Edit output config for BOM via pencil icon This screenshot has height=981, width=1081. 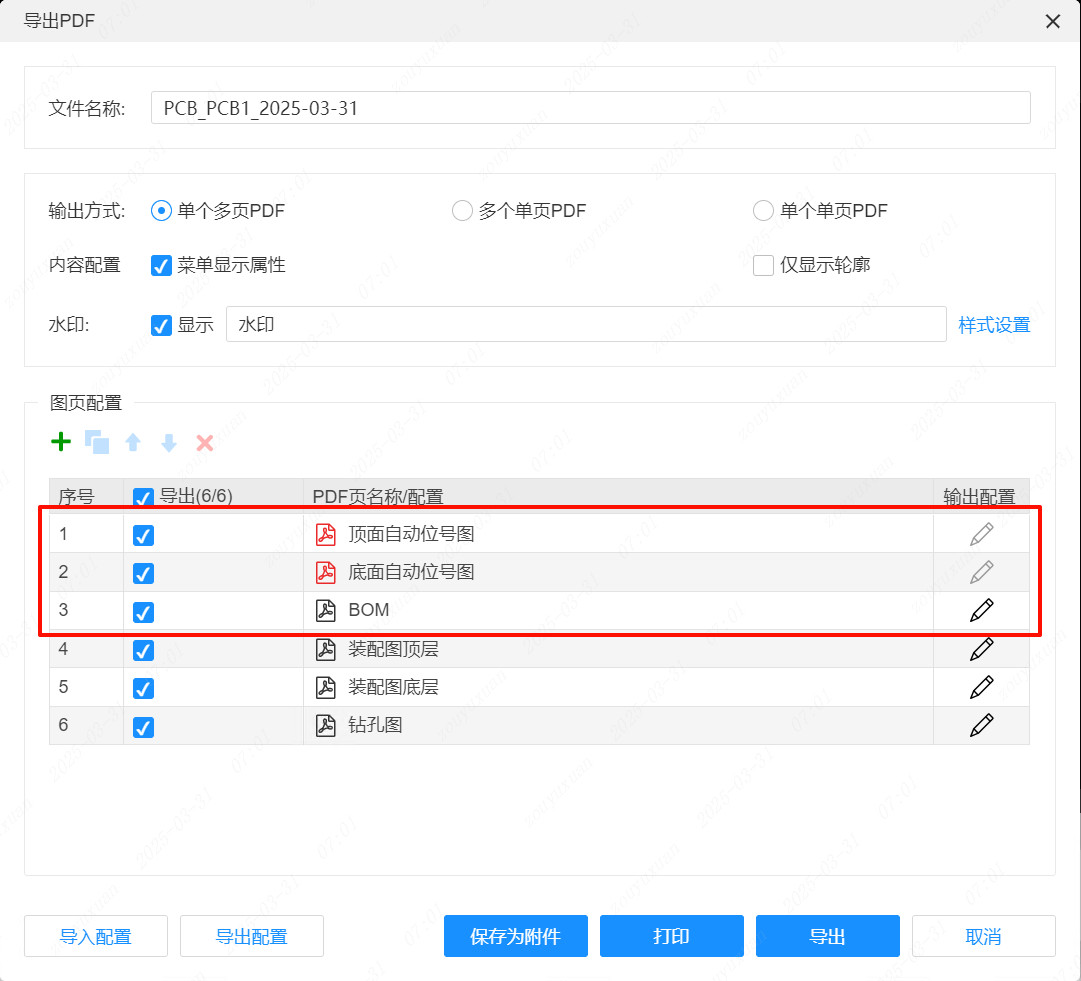pyautogui.click(x=981, y=610)
